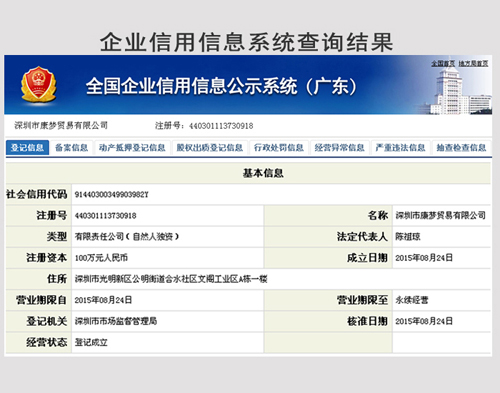500x393 pixels.
Task: Open the 动产抵押登记信息 tab
Action: [132, 148]
